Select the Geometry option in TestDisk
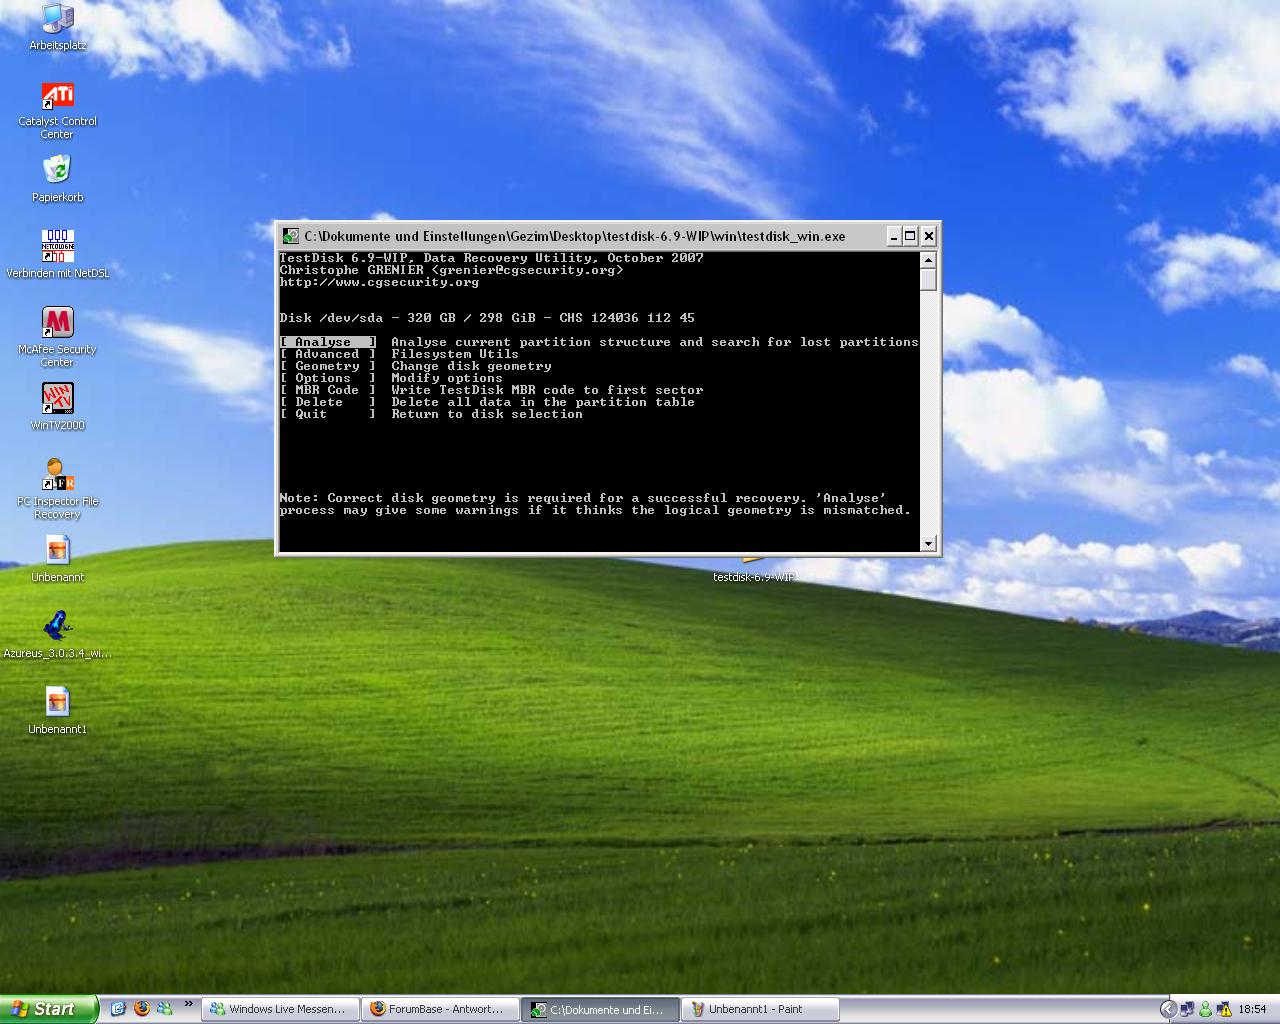Image resolution: width=1280 pixels, height=1024 pixels. 328,366
